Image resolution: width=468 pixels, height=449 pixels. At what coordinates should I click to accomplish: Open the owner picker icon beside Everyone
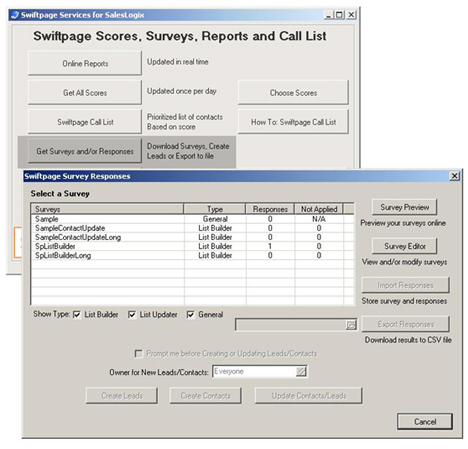pos(301,371)
